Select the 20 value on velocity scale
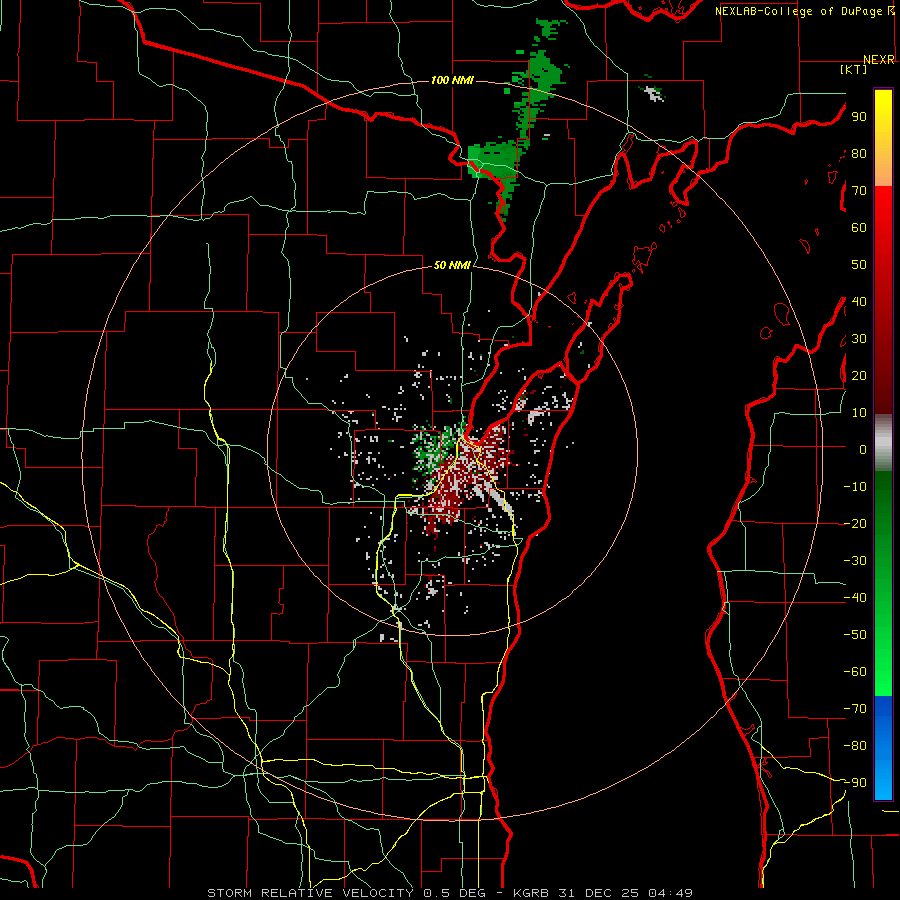Image resolution: width=900 pixels, height=900 pixels. click(x=859, y=375)
